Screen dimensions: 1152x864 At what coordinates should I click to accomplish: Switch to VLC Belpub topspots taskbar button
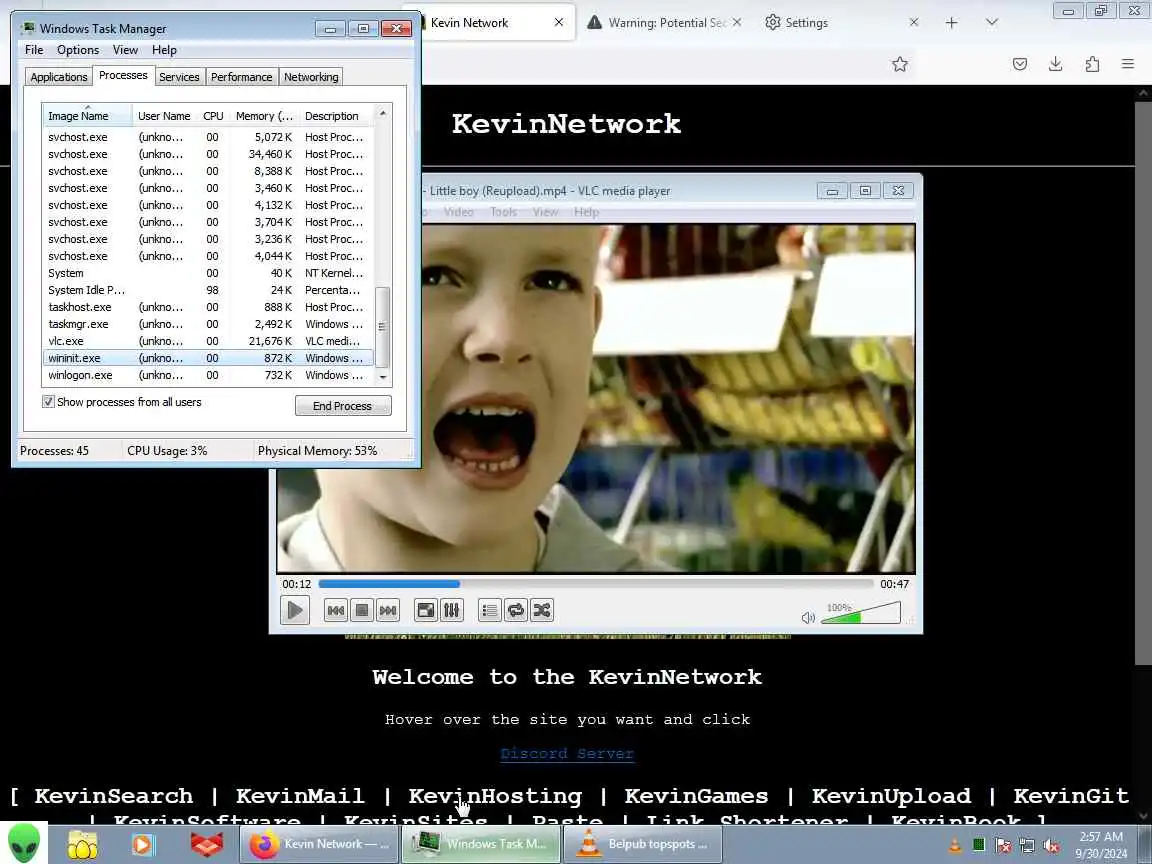[643, 844]
